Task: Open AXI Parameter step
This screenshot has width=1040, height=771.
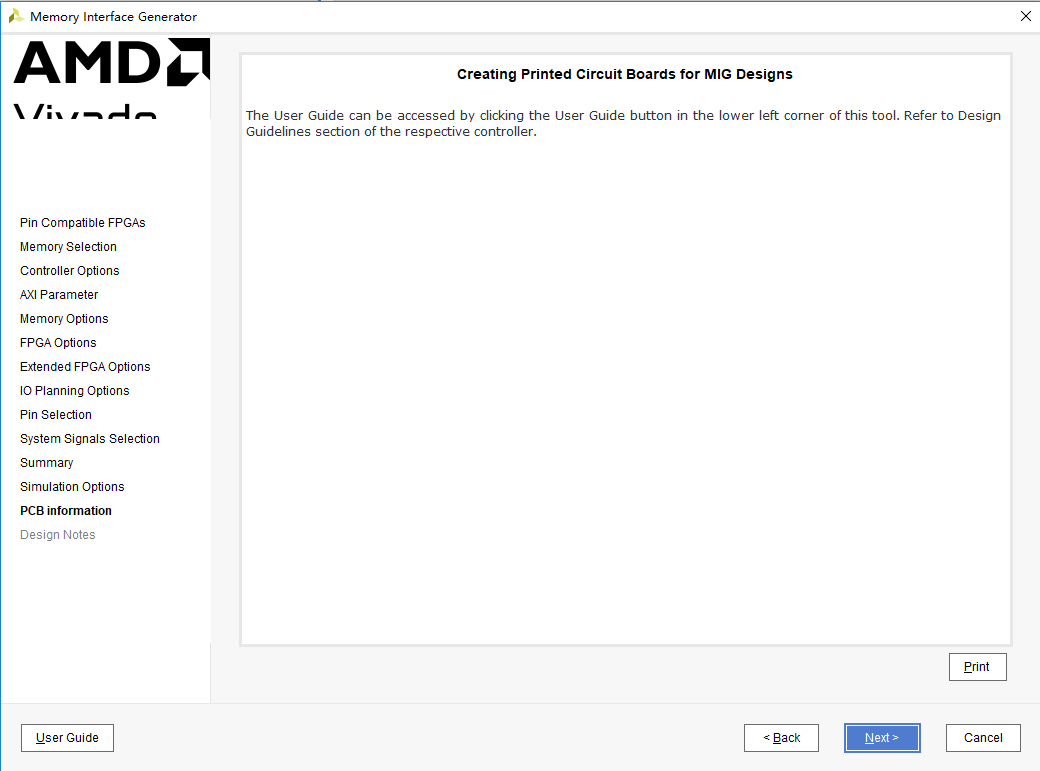Action: 59,295
